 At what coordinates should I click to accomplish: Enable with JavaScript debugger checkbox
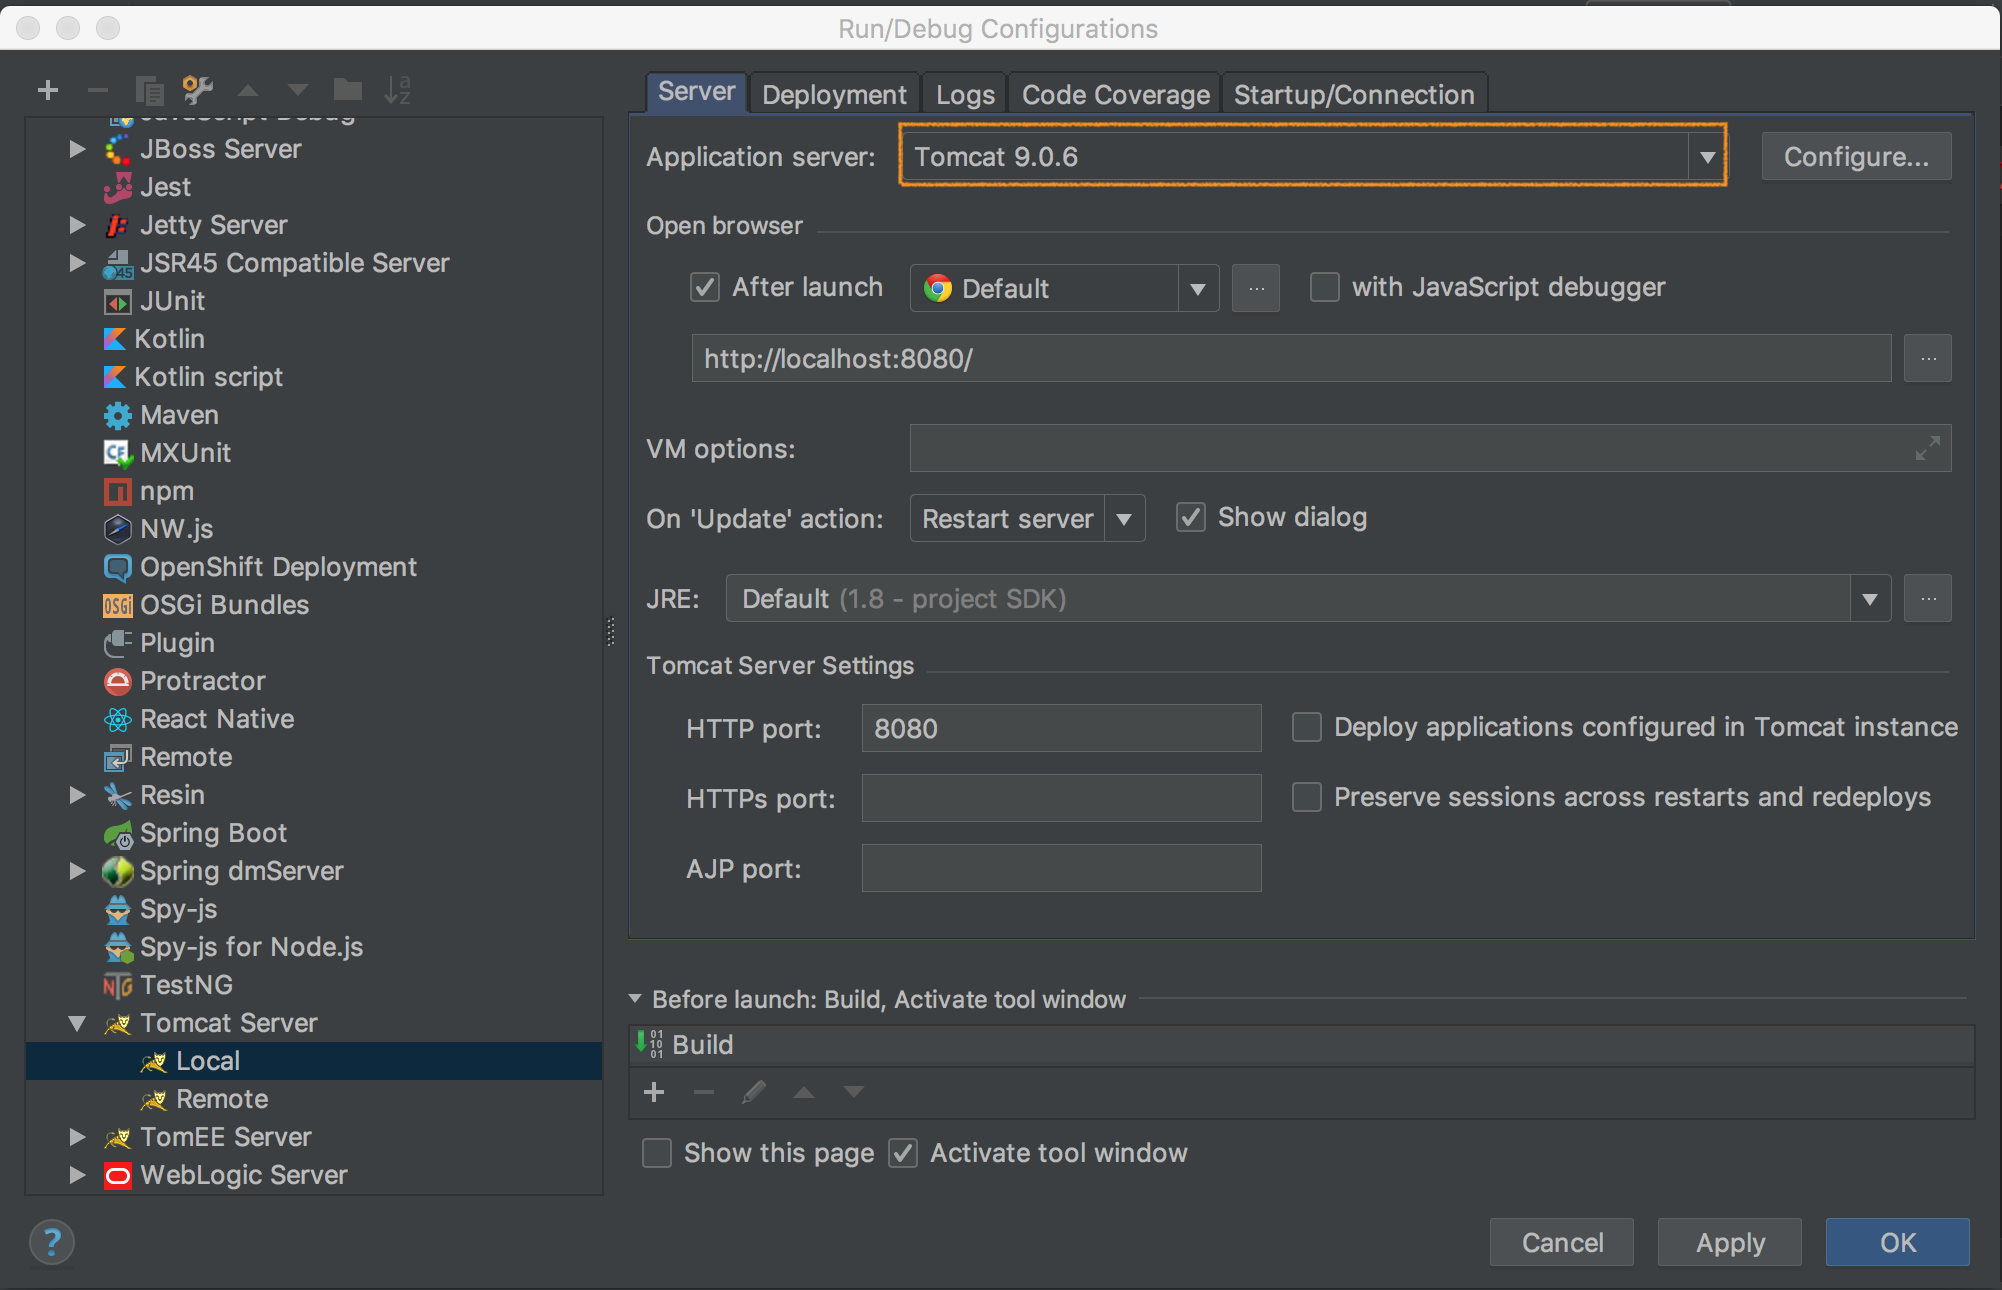tap(1325, 287)
